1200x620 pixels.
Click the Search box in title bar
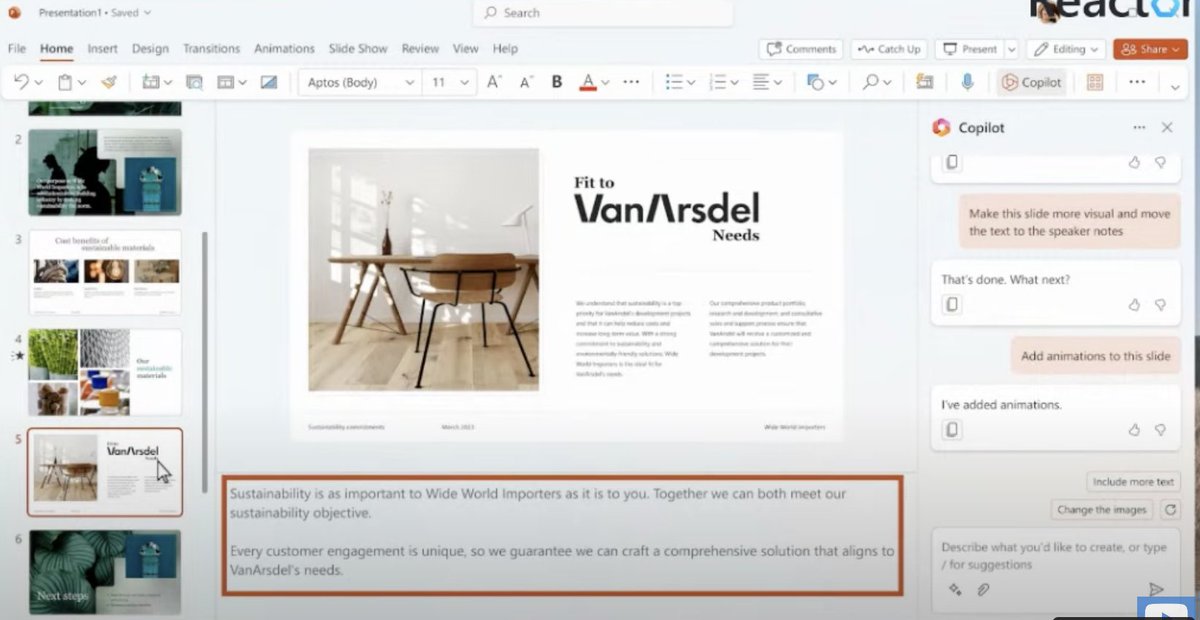coord(602,13)
